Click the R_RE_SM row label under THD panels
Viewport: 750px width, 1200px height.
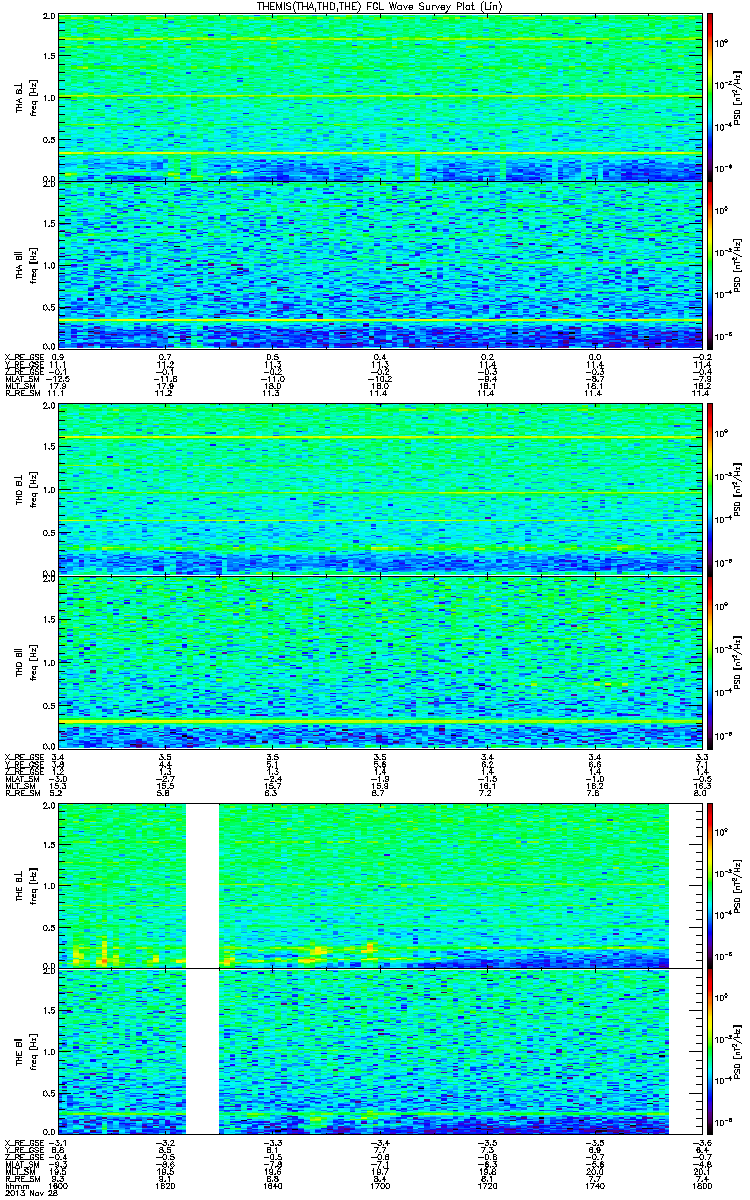point(22,793)
